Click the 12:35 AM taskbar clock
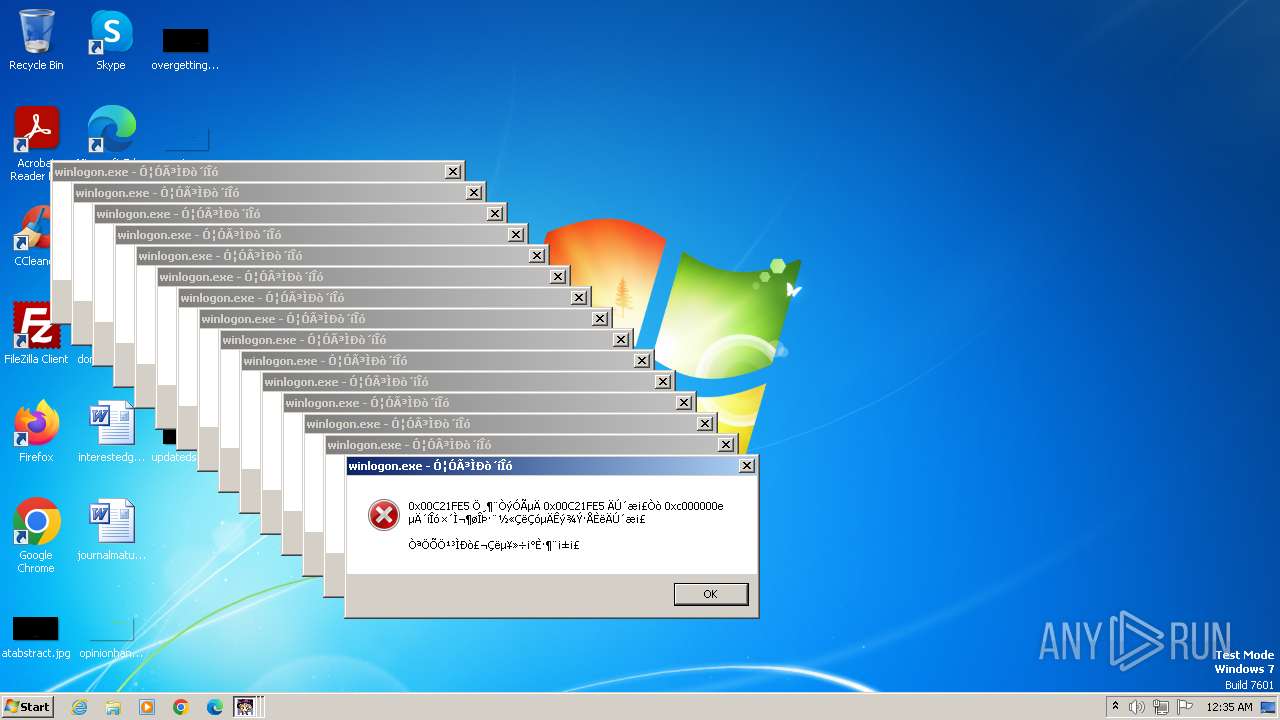The image size is (1280, 720). (x=1229, y=707)
